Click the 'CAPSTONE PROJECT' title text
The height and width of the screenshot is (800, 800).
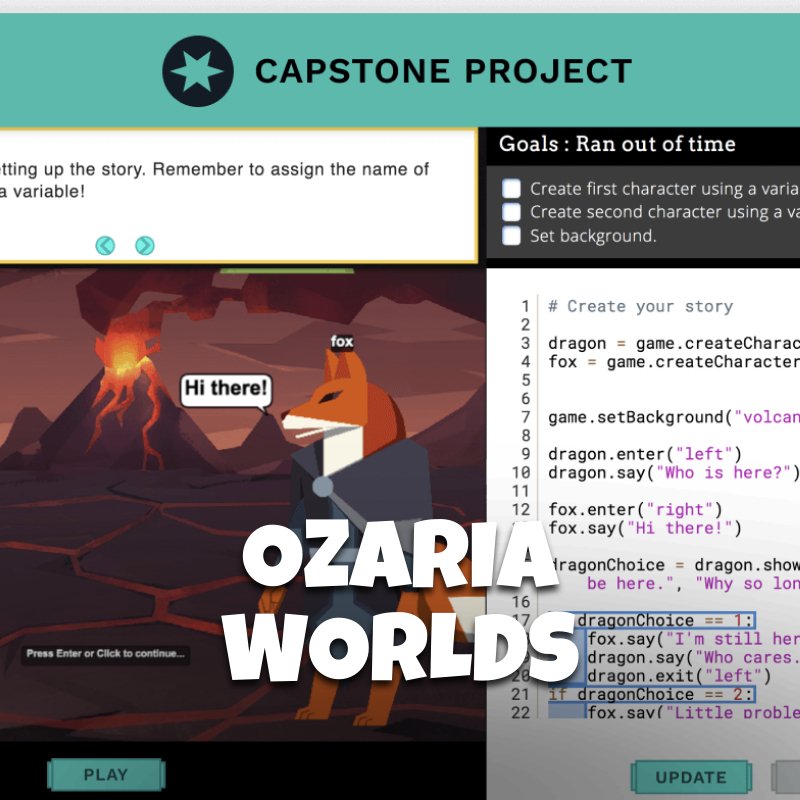tap(443, 71)
